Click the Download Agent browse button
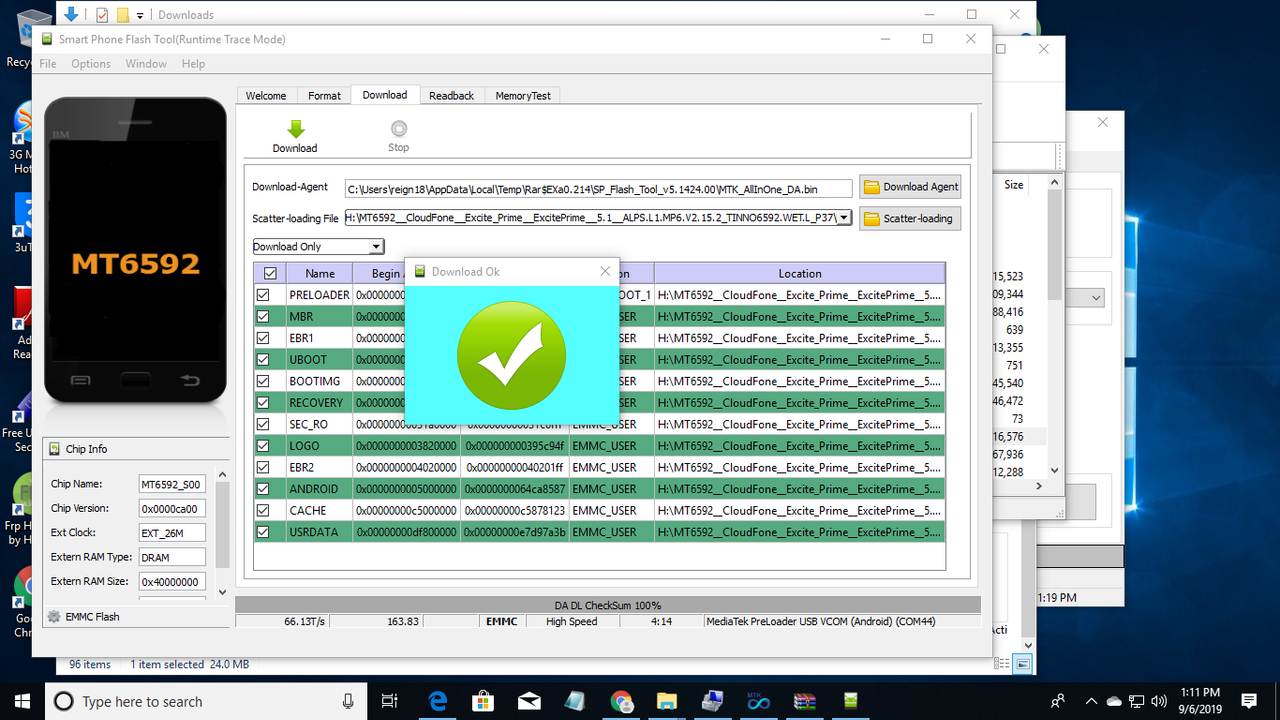 click(910, 186)
